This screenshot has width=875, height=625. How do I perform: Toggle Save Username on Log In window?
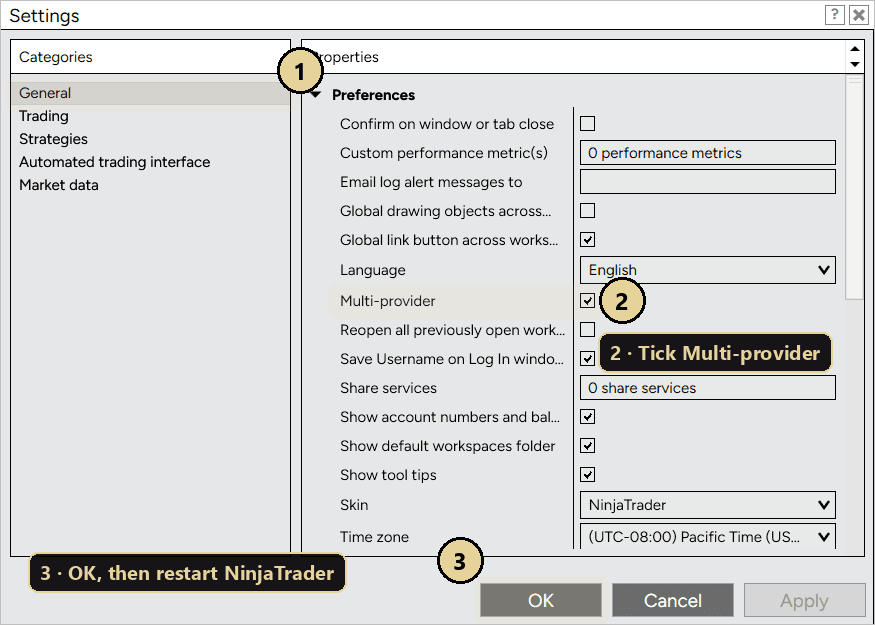[x=587, y=359]
